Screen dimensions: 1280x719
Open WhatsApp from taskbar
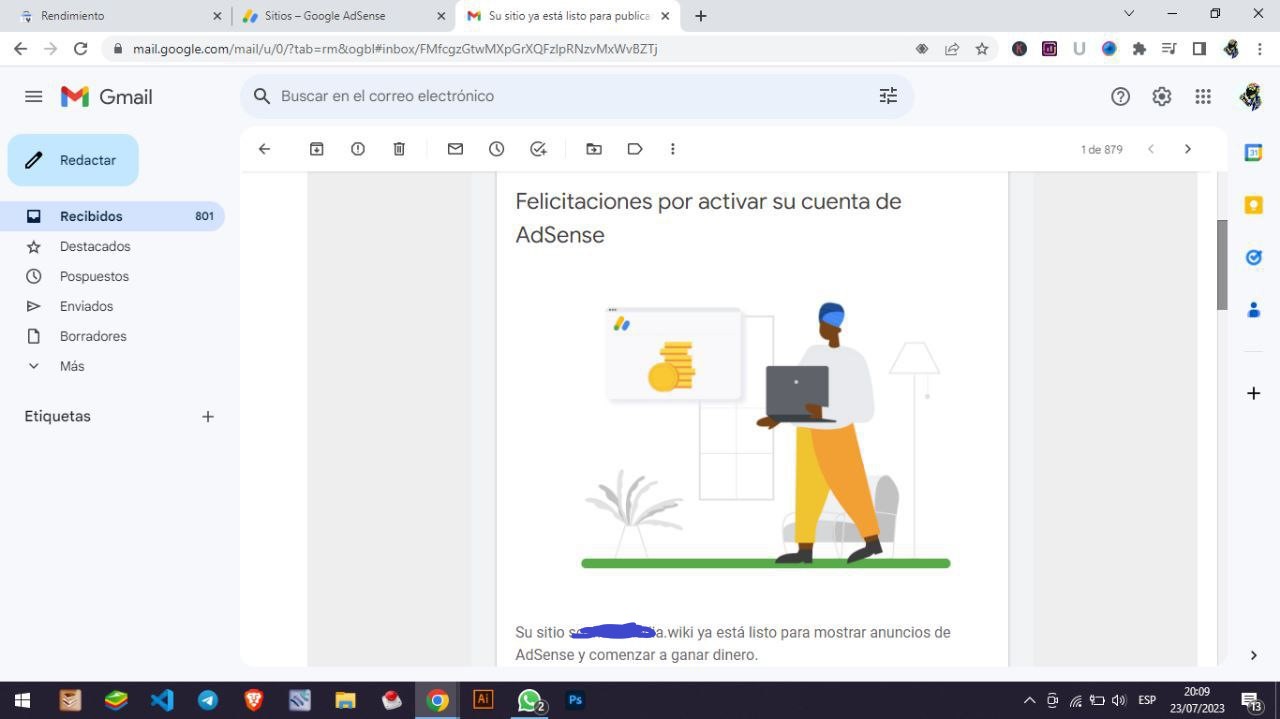tap(530, 700)
